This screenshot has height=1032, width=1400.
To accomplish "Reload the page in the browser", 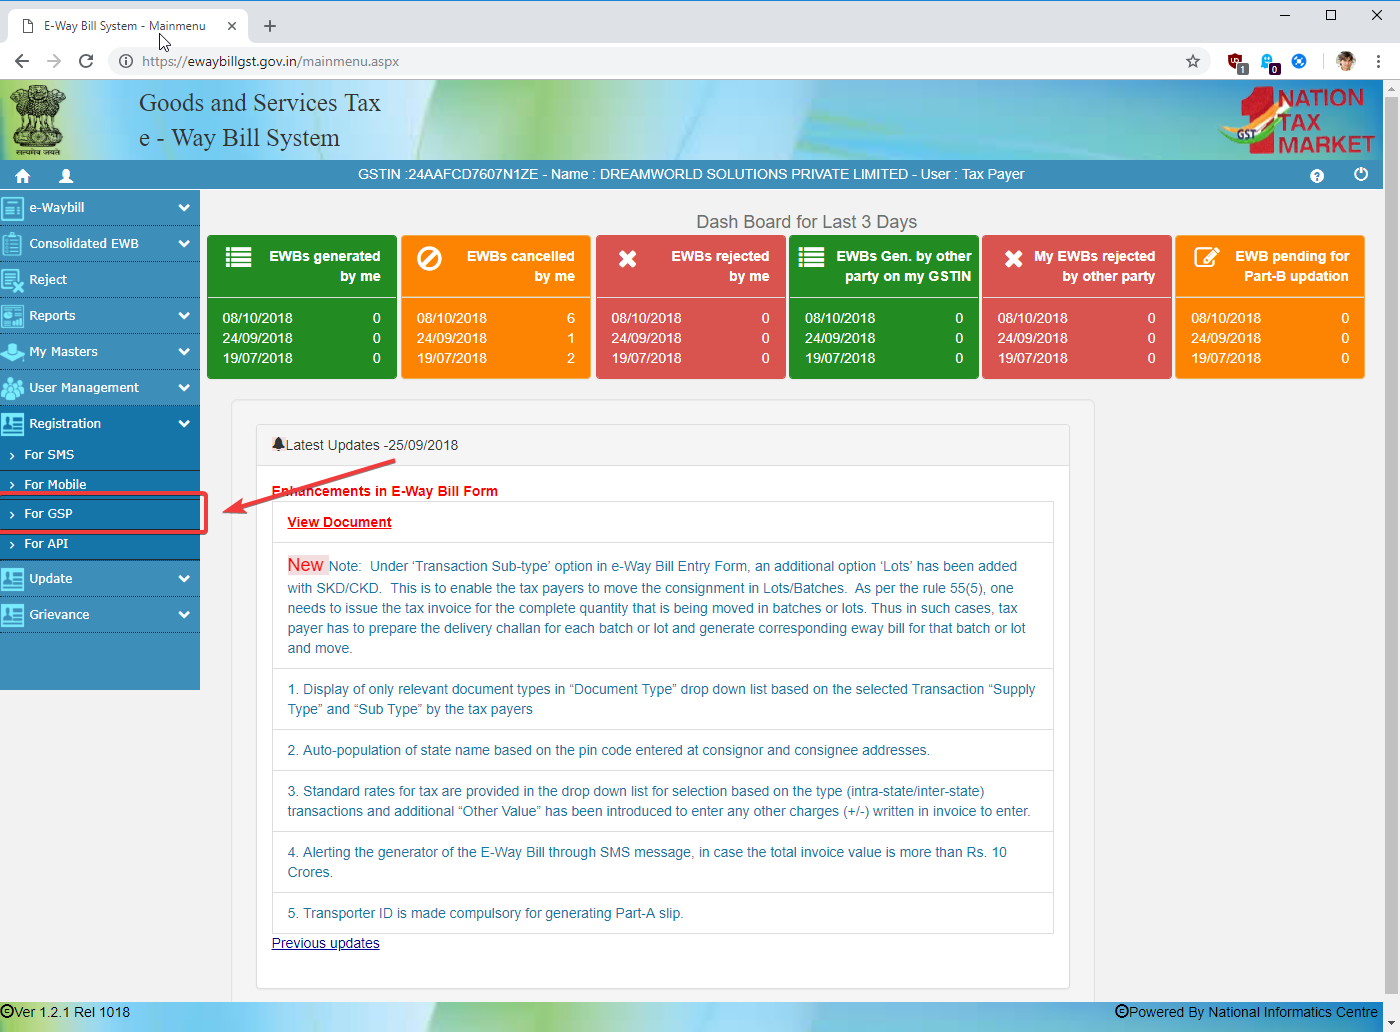I will tap(86, 61).
